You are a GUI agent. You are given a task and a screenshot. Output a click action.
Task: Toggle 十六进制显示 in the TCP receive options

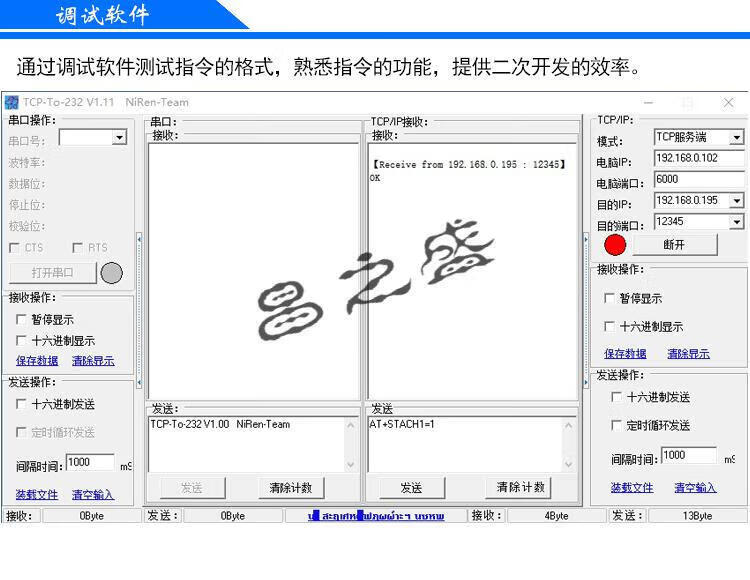coord(609,327)
